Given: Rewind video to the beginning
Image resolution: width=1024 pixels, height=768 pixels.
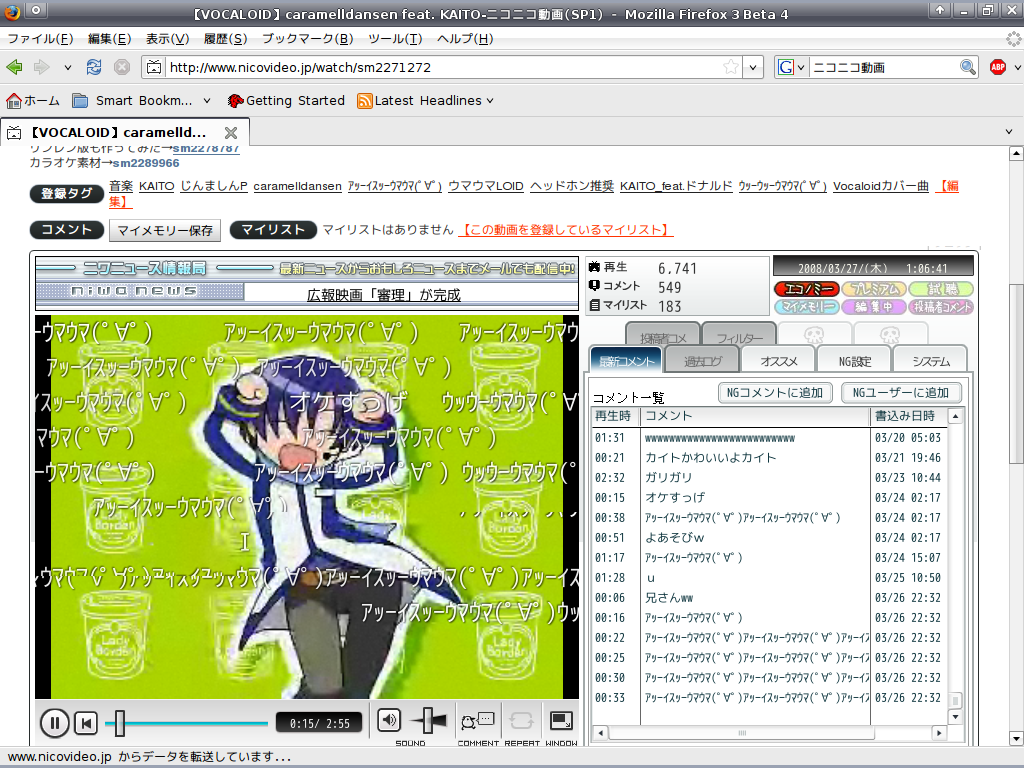Looking at the screenshot, I should 86,723.
